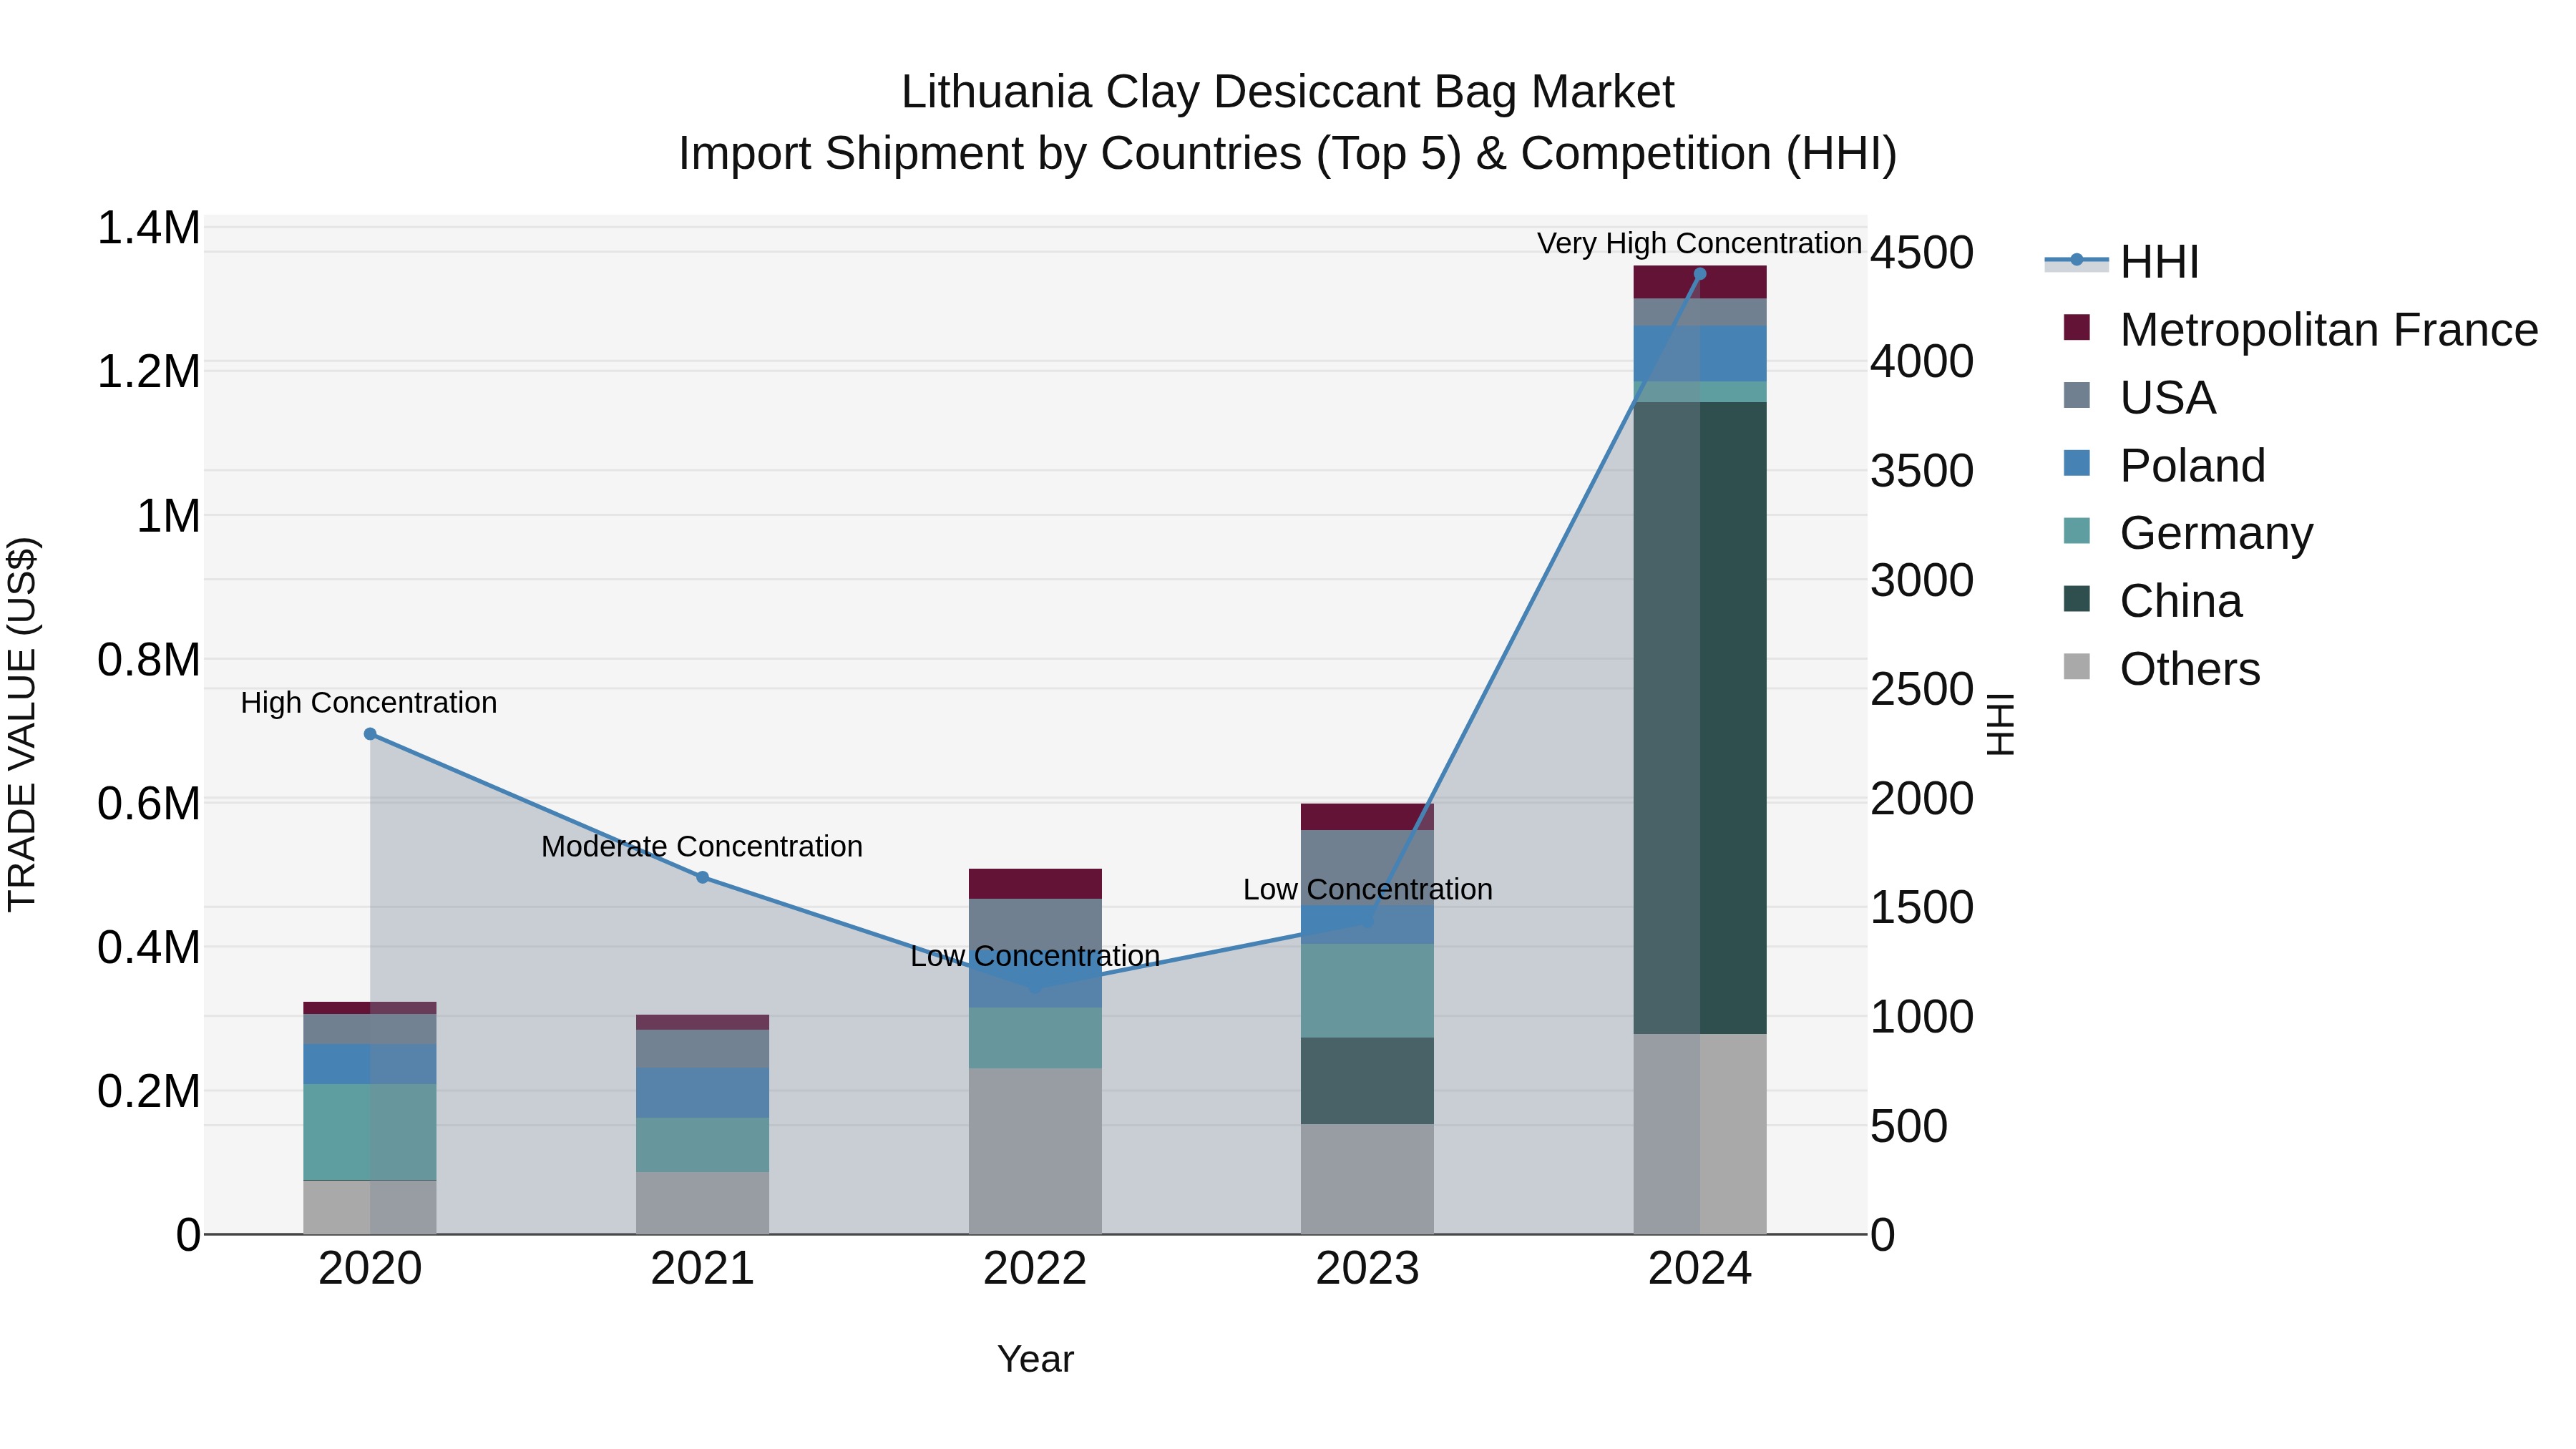This screenshot has width=2576, height=1449.
Task: Click the 4500 right axis tick
Action: tap(1922, 252)
